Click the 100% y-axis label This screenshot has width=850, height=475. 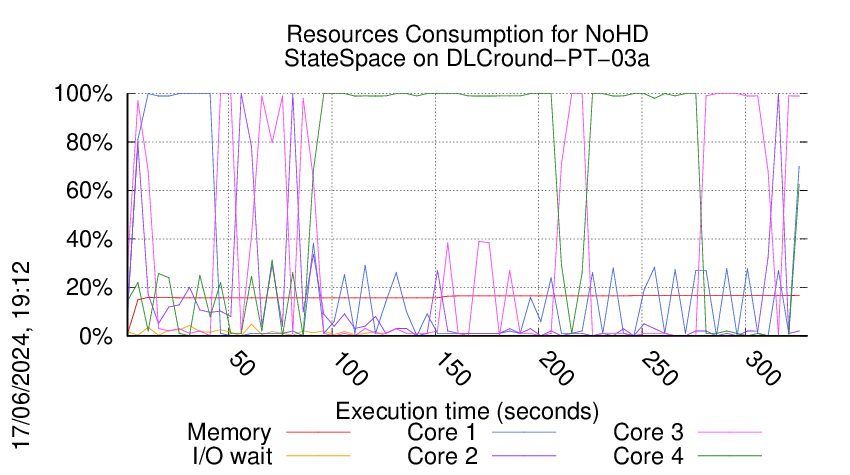(x=83, y=94)
